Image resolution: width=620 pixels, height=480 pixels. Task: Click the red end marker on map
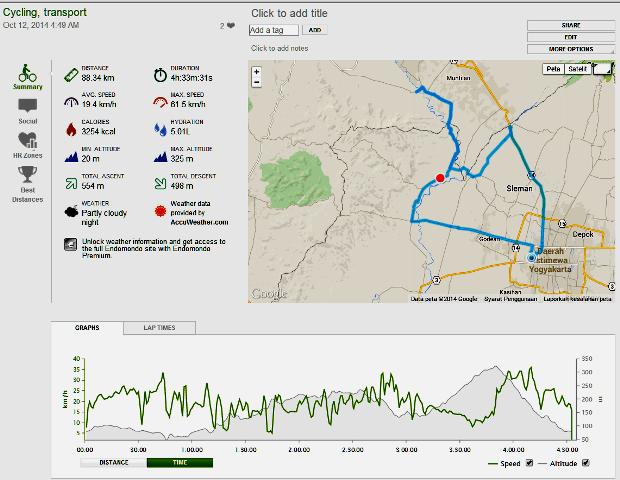click(x=440, y=178)
